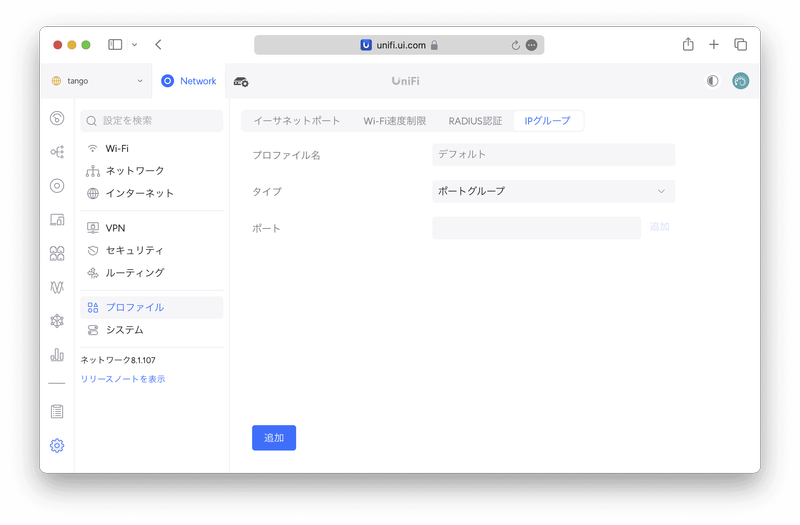Switch to the RADIUS認証 tab

475,121
